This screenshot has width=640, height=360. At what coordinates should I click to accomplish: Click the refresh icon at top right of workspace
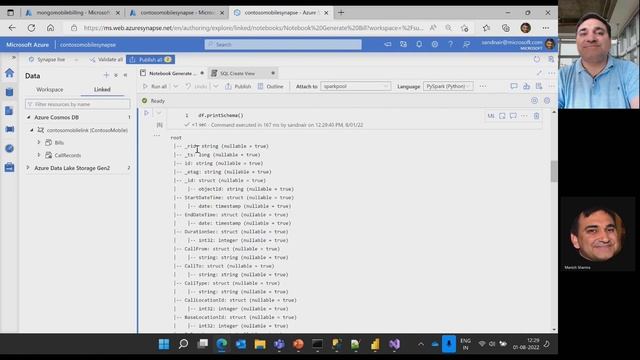(x=537, y=60)
